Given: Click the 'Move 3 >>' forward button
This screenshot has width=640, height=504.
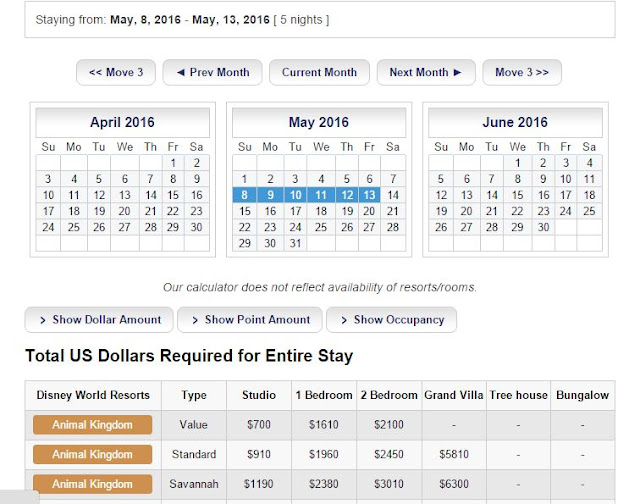Looking at the screenshot, I should (521, 73).
